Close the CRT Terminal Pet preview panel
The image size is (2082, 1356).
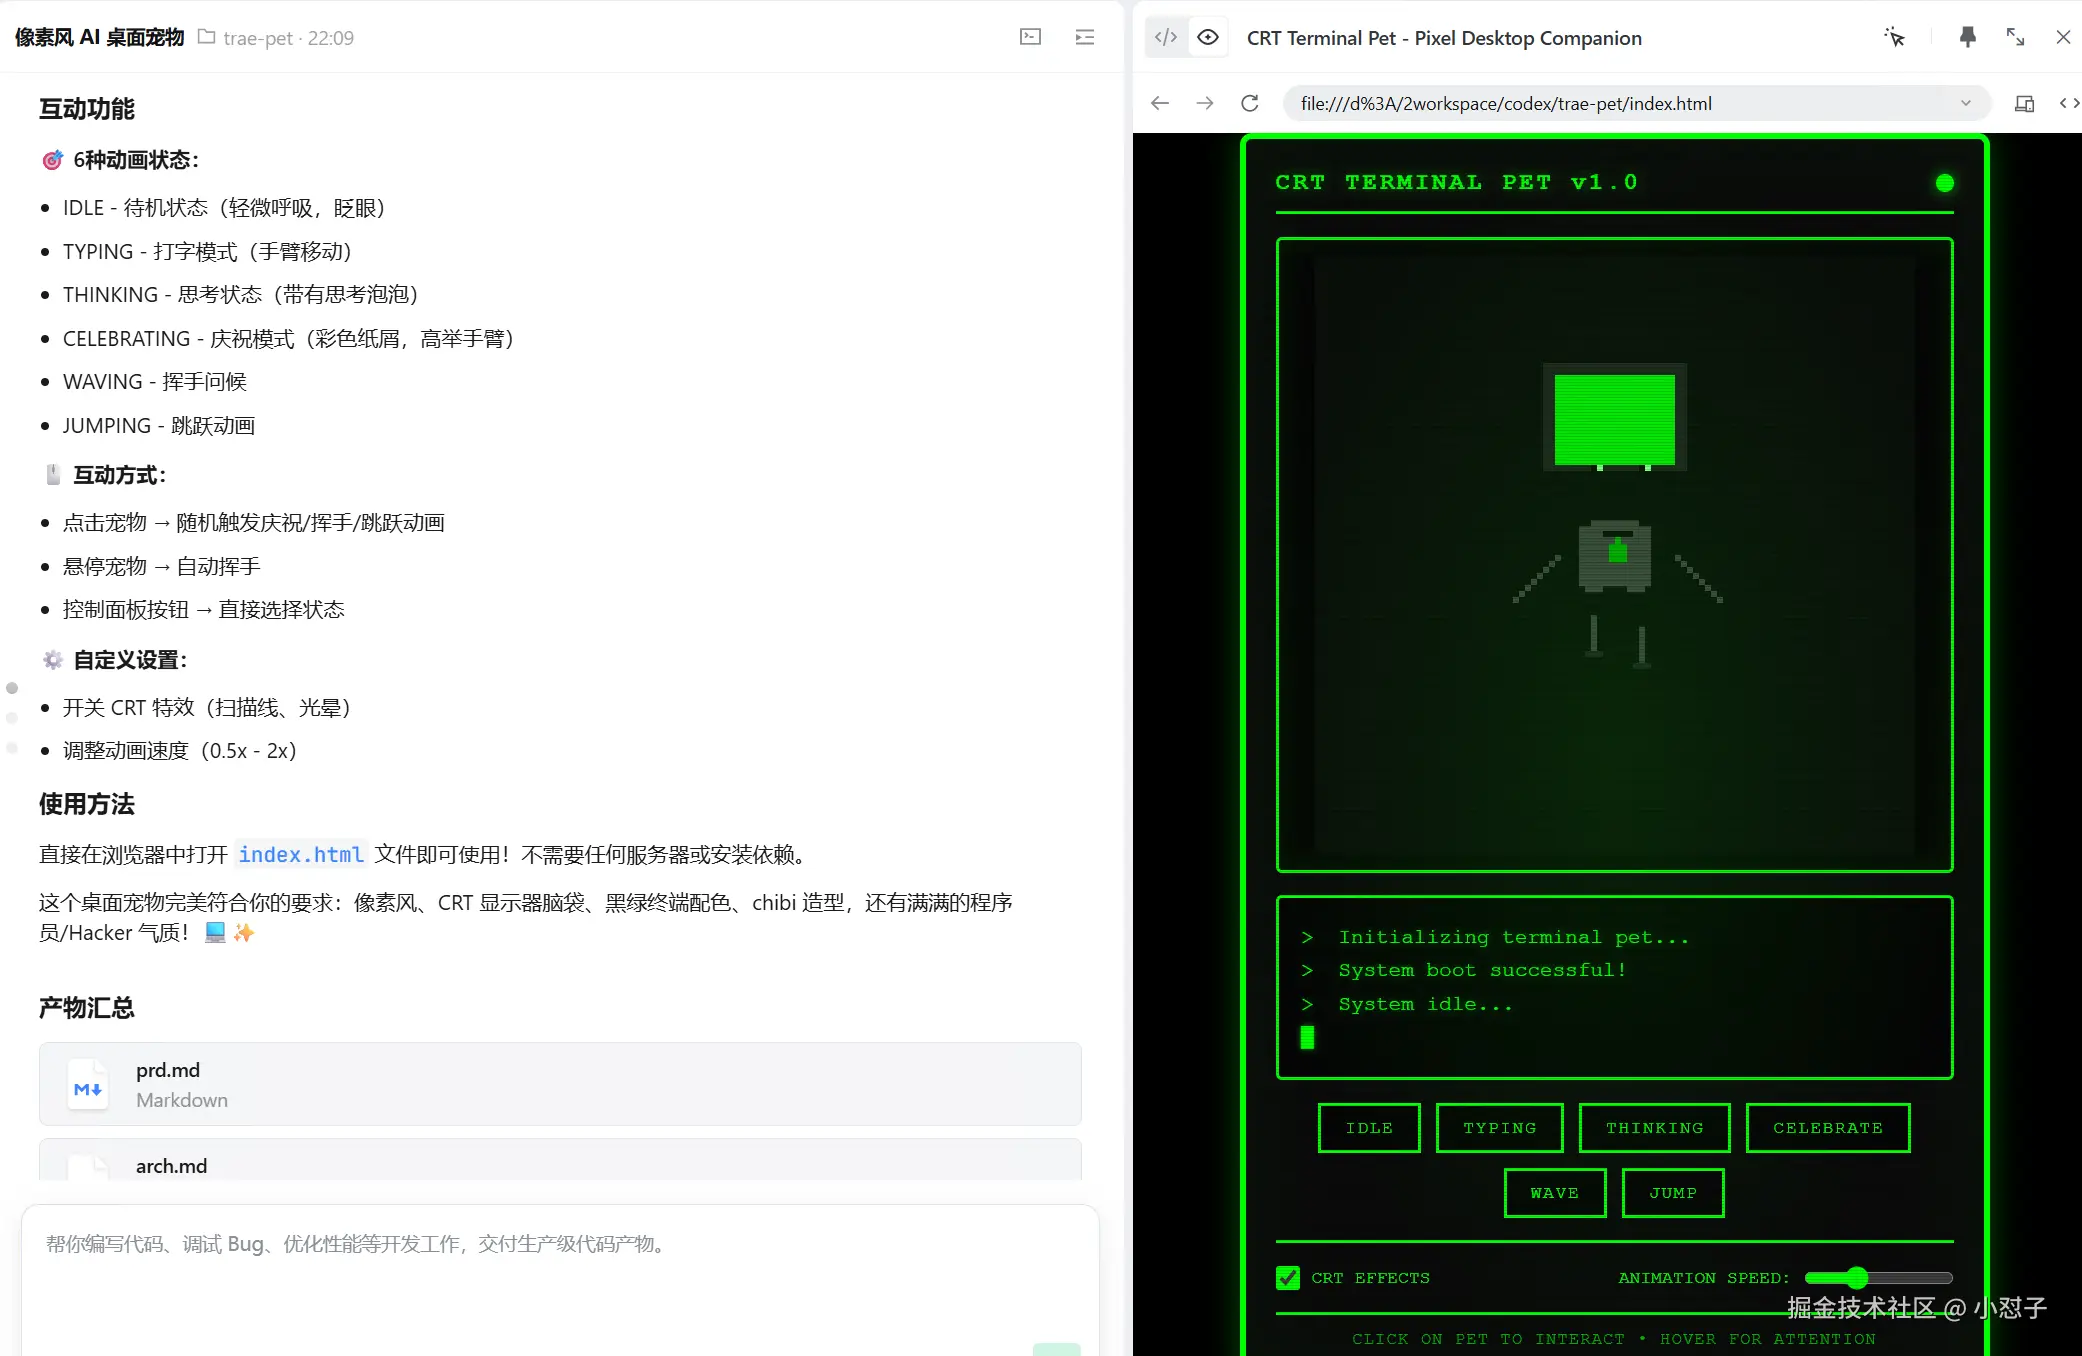click(2063, 37)
